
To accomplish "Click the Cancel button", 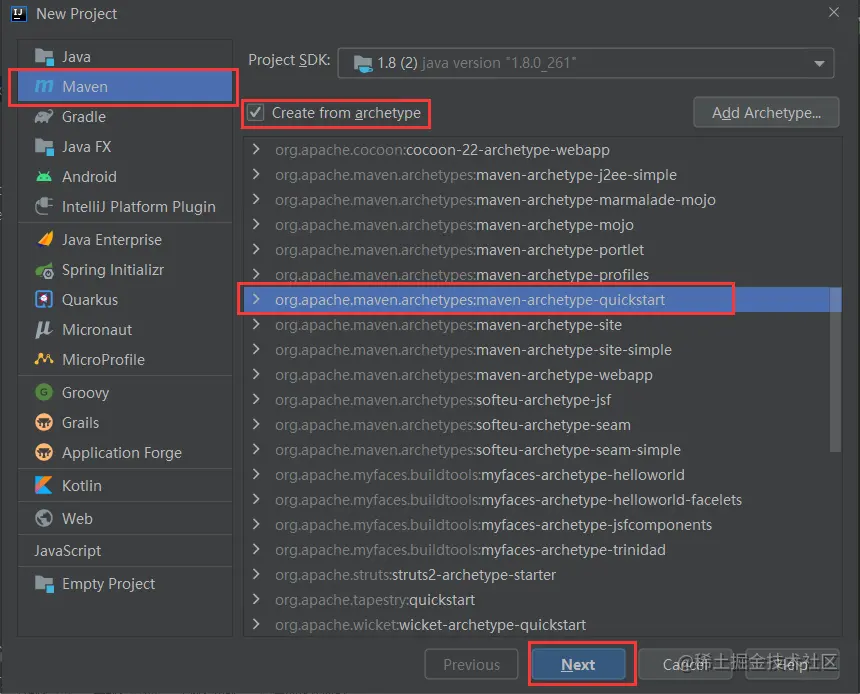I will pyautogui.click(x=686, y=664).
